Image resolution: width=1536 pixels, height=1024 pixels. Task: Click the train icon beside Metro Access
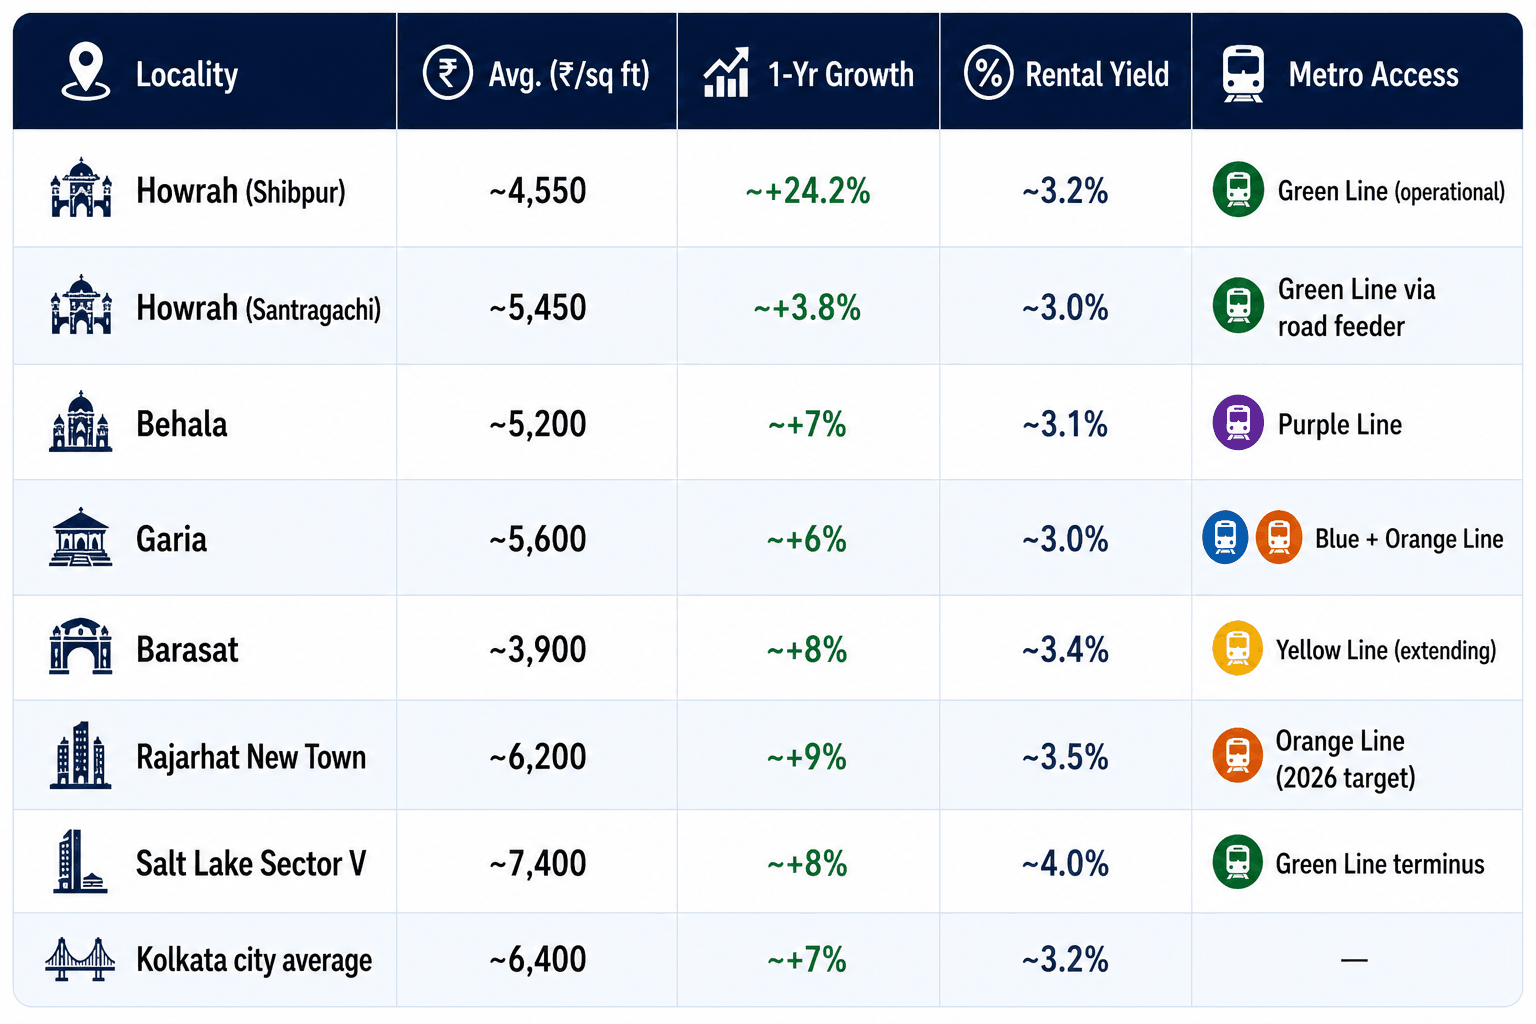(1243, 73)
